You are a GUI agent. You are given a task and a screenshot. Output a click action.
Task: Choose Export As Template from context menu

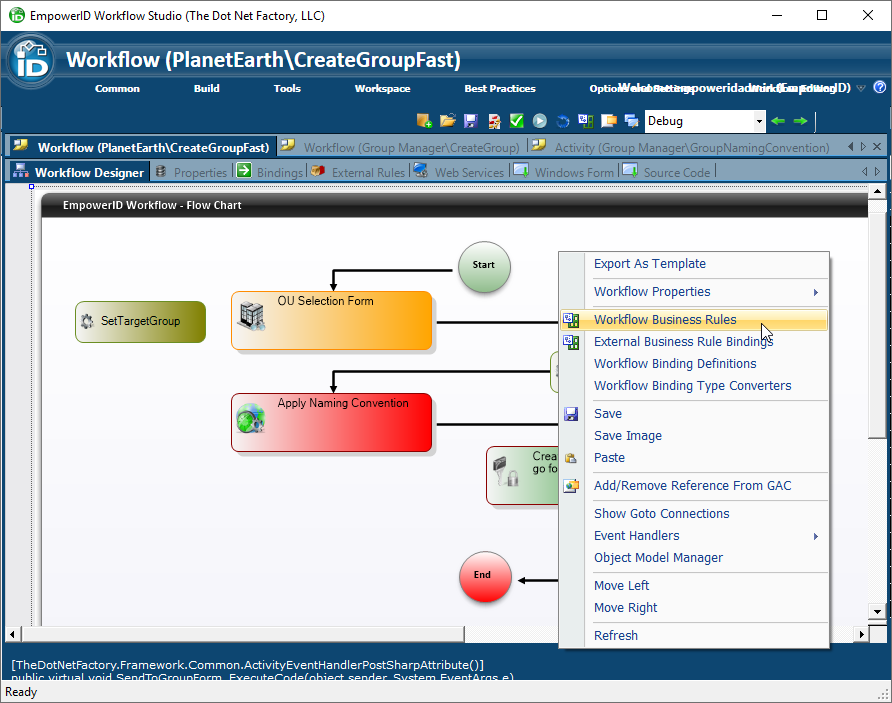coord(650,264)
